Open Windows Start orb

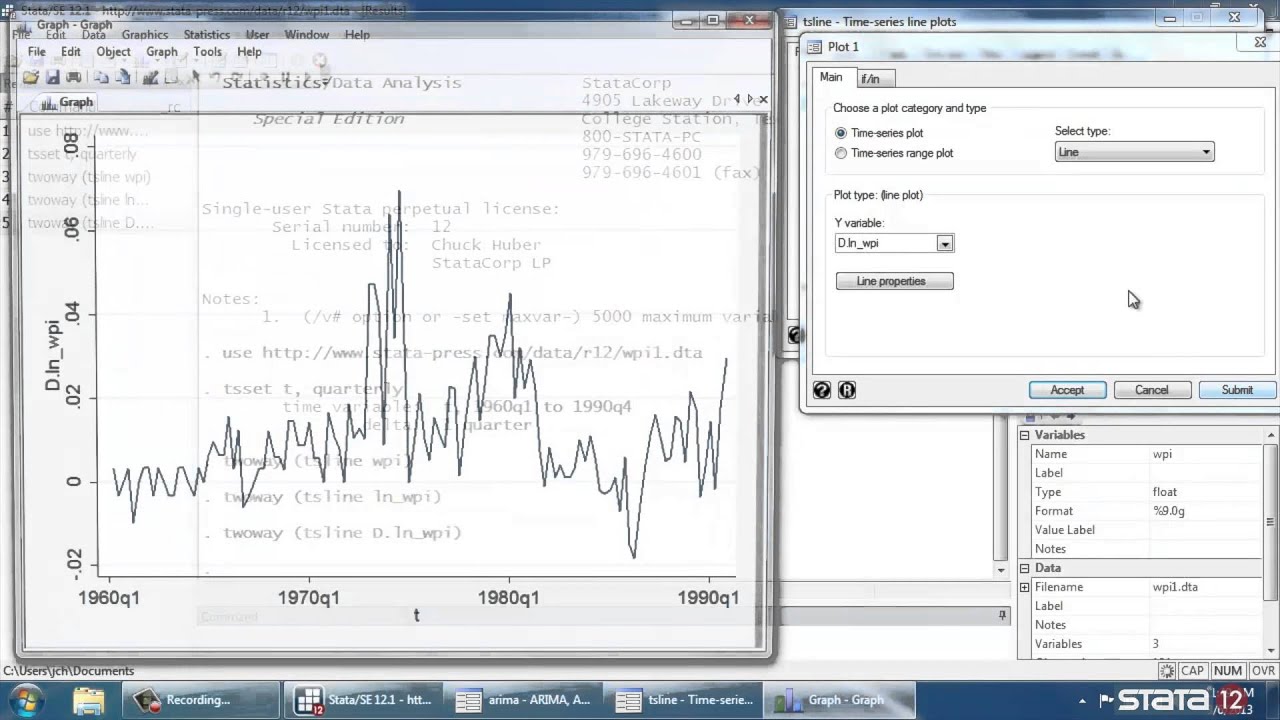click(x=25, y=699)
